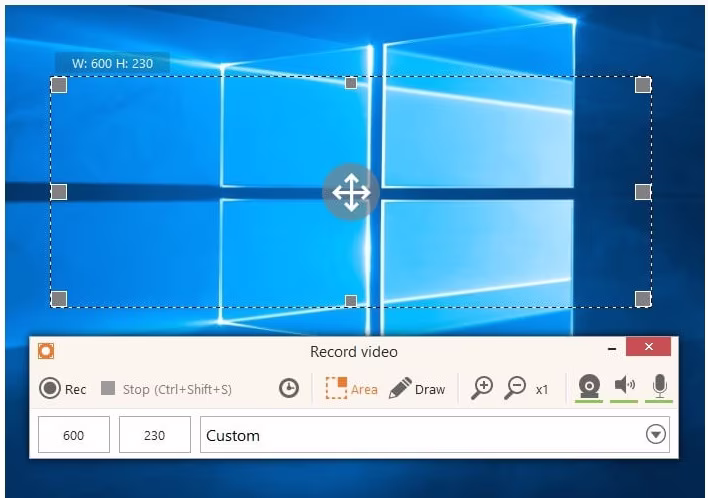Click the x1 zoom level label

(542, 389)
